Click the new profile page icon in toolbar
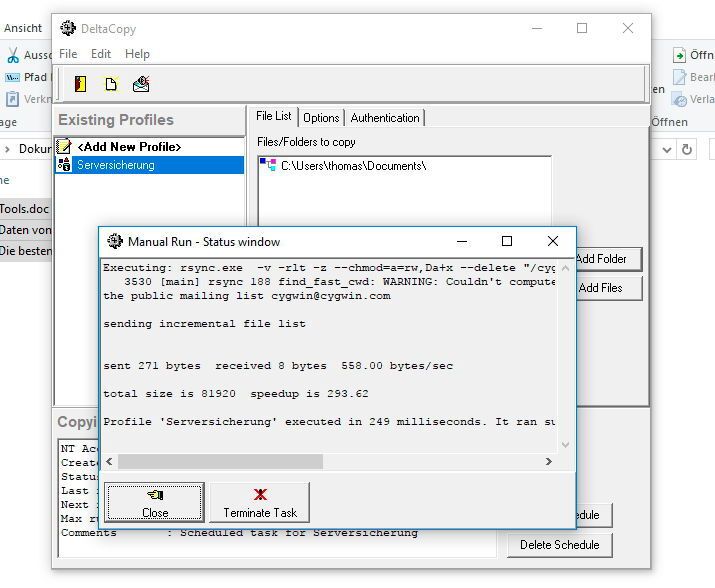This screenshot has width=715, height=588. tap(111, 84)
